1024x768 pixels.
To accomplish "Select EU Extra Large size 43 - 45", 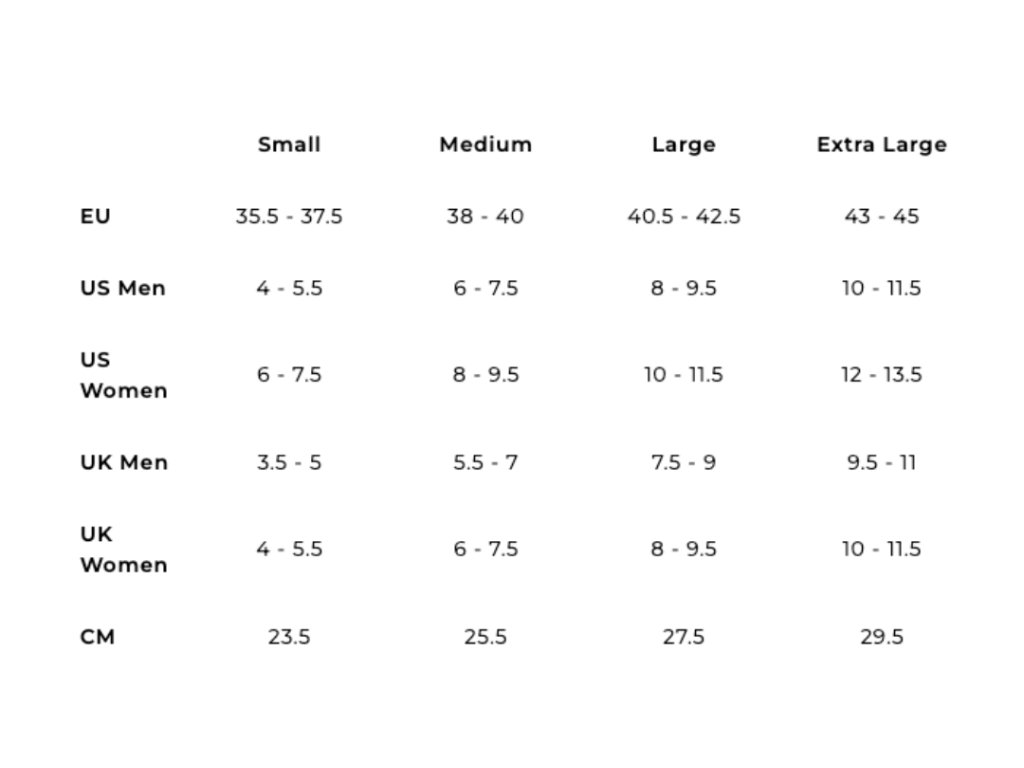I will point(881,216).
